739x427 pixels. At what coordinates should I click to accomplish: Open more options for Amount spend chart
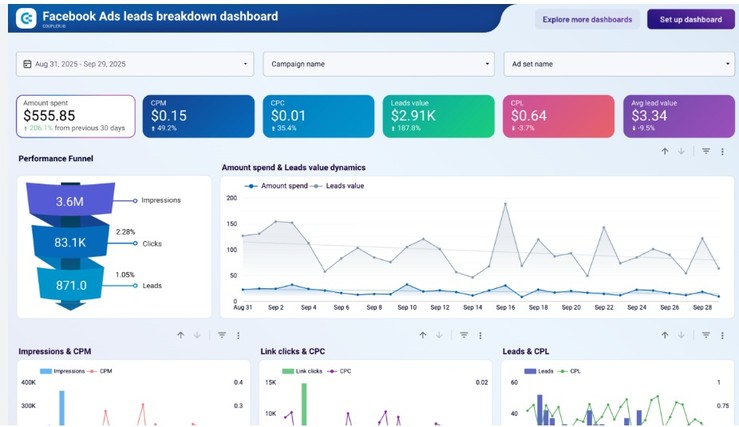pos(722,151)
